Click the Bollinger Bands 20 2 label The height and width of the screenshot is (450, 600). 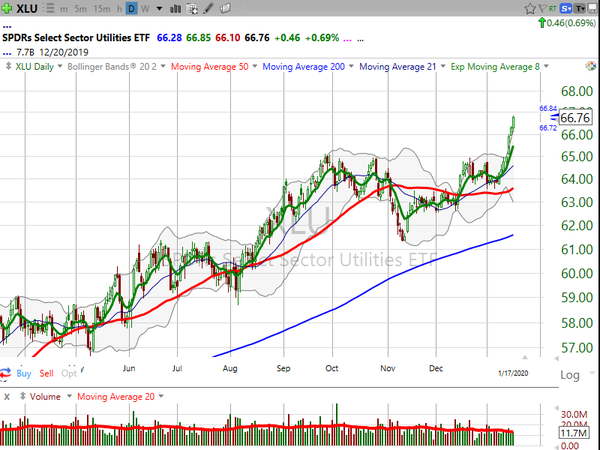(x=112, y=67)
